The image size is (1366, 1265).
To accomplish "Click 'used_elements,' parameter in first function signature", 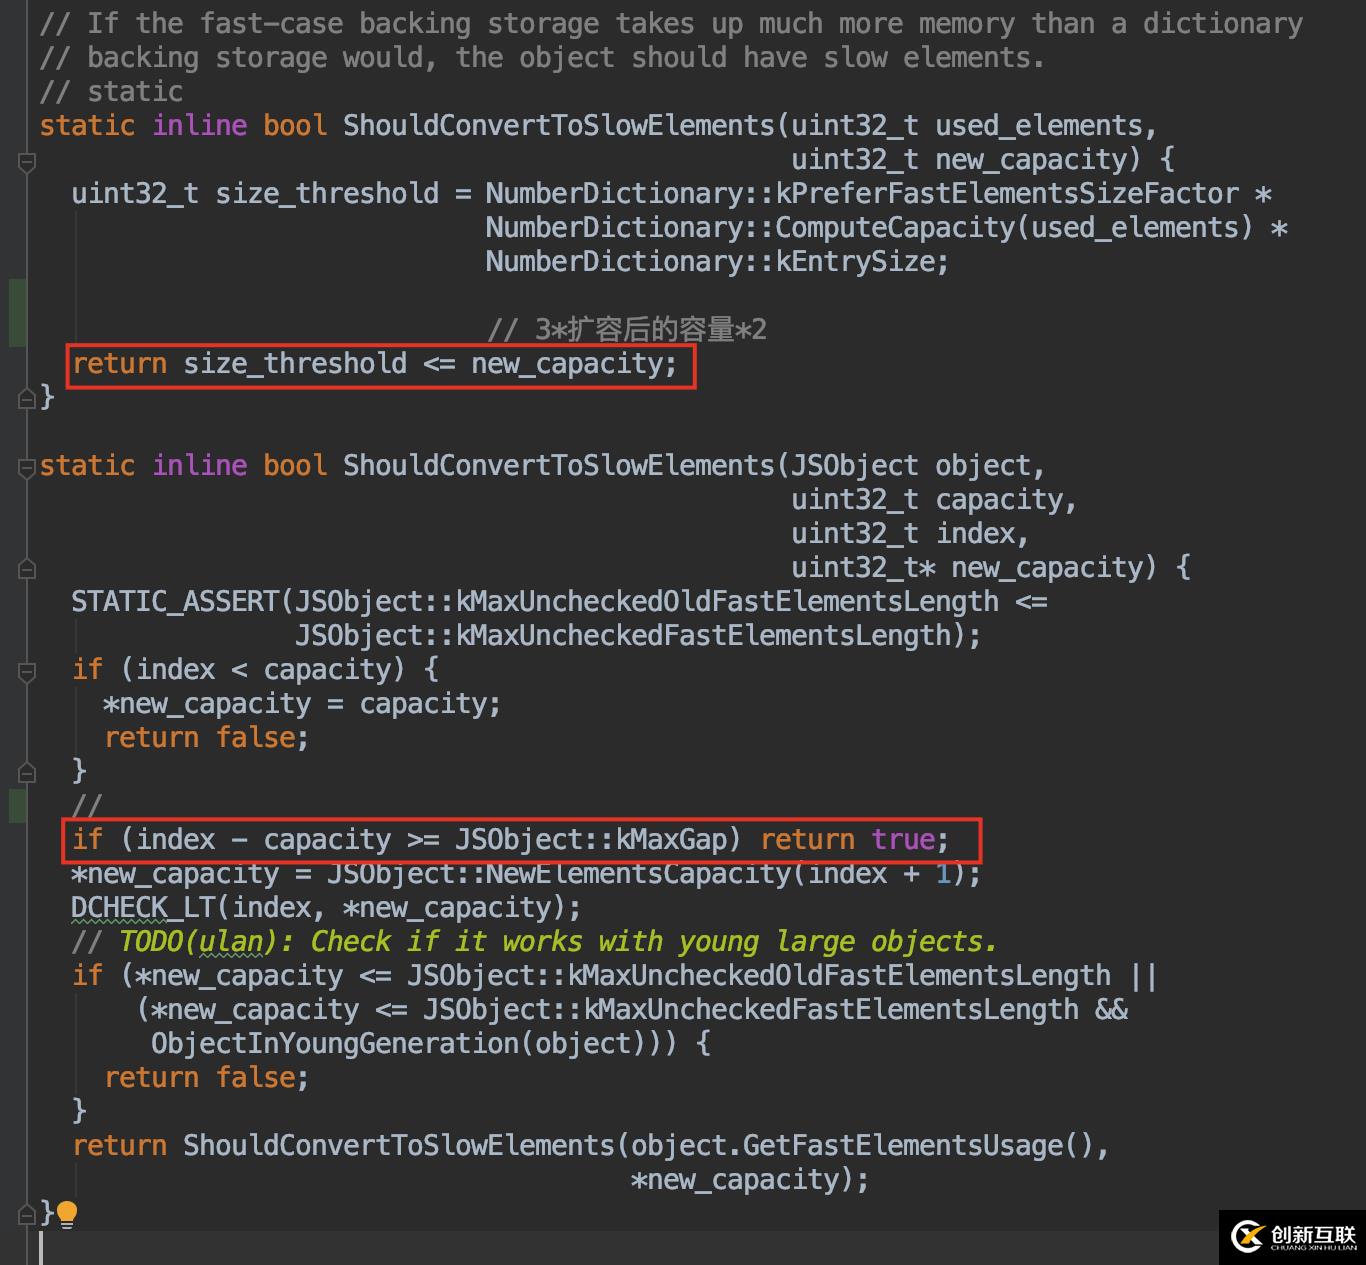I will pyautogui.click(x=1047, y=125).
